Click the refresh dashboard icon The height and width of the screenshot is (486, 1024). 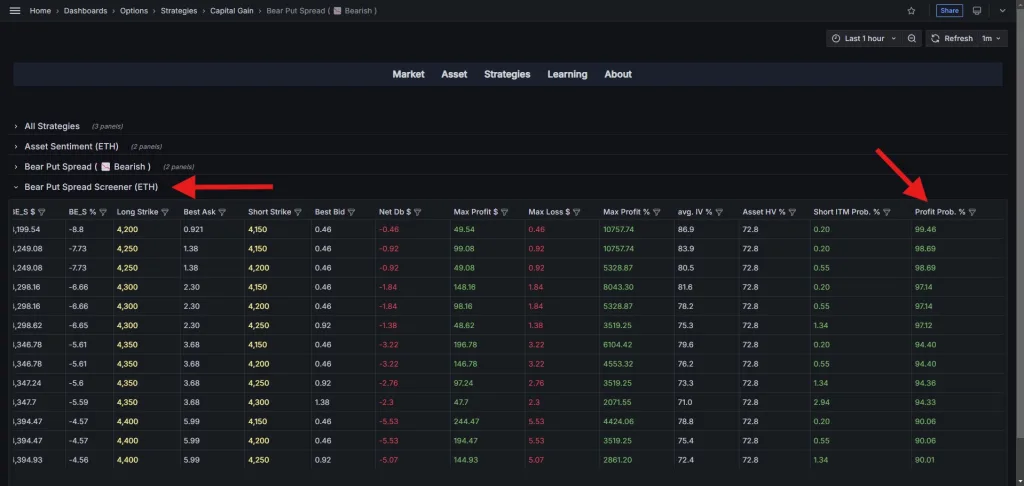(935, 38)
